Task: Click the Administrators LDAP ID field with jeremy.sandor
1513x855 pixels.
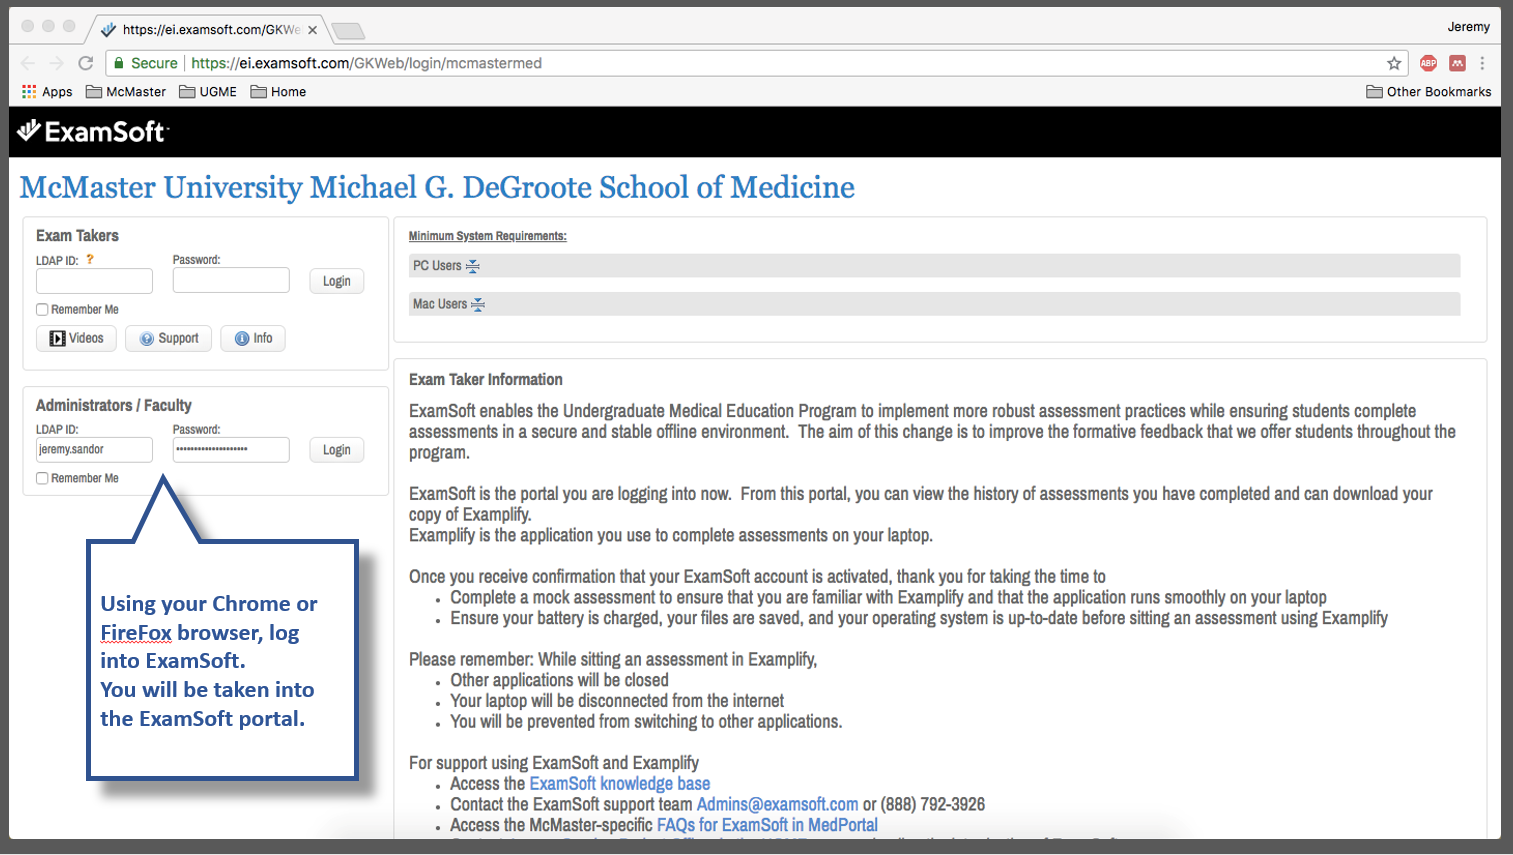Action: point(94,450)
